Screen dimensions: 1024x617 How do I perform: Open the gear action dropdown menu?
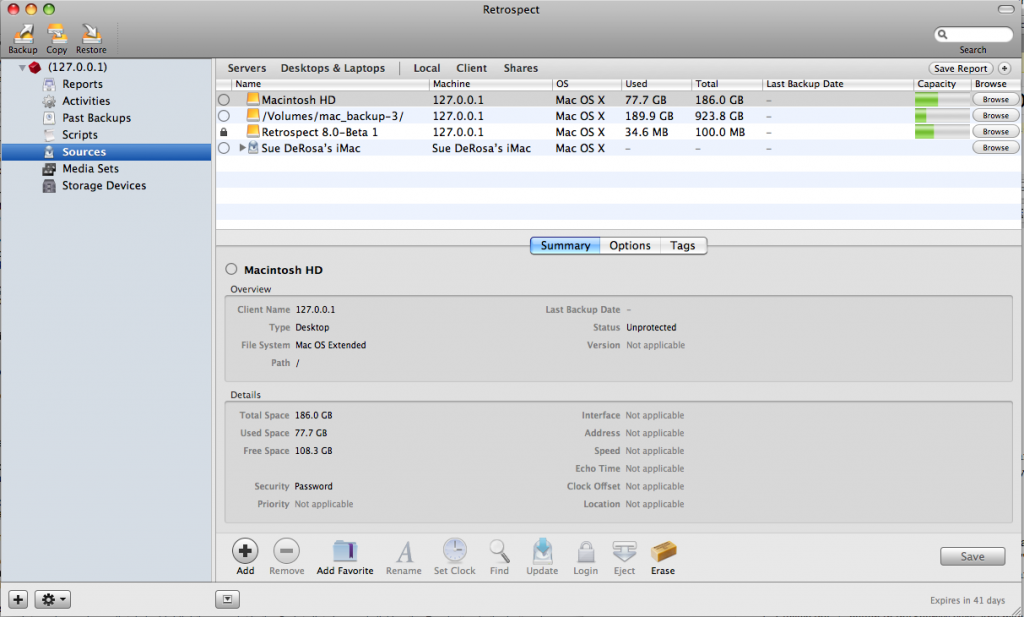pyautogui.click(x=53, y=599)
